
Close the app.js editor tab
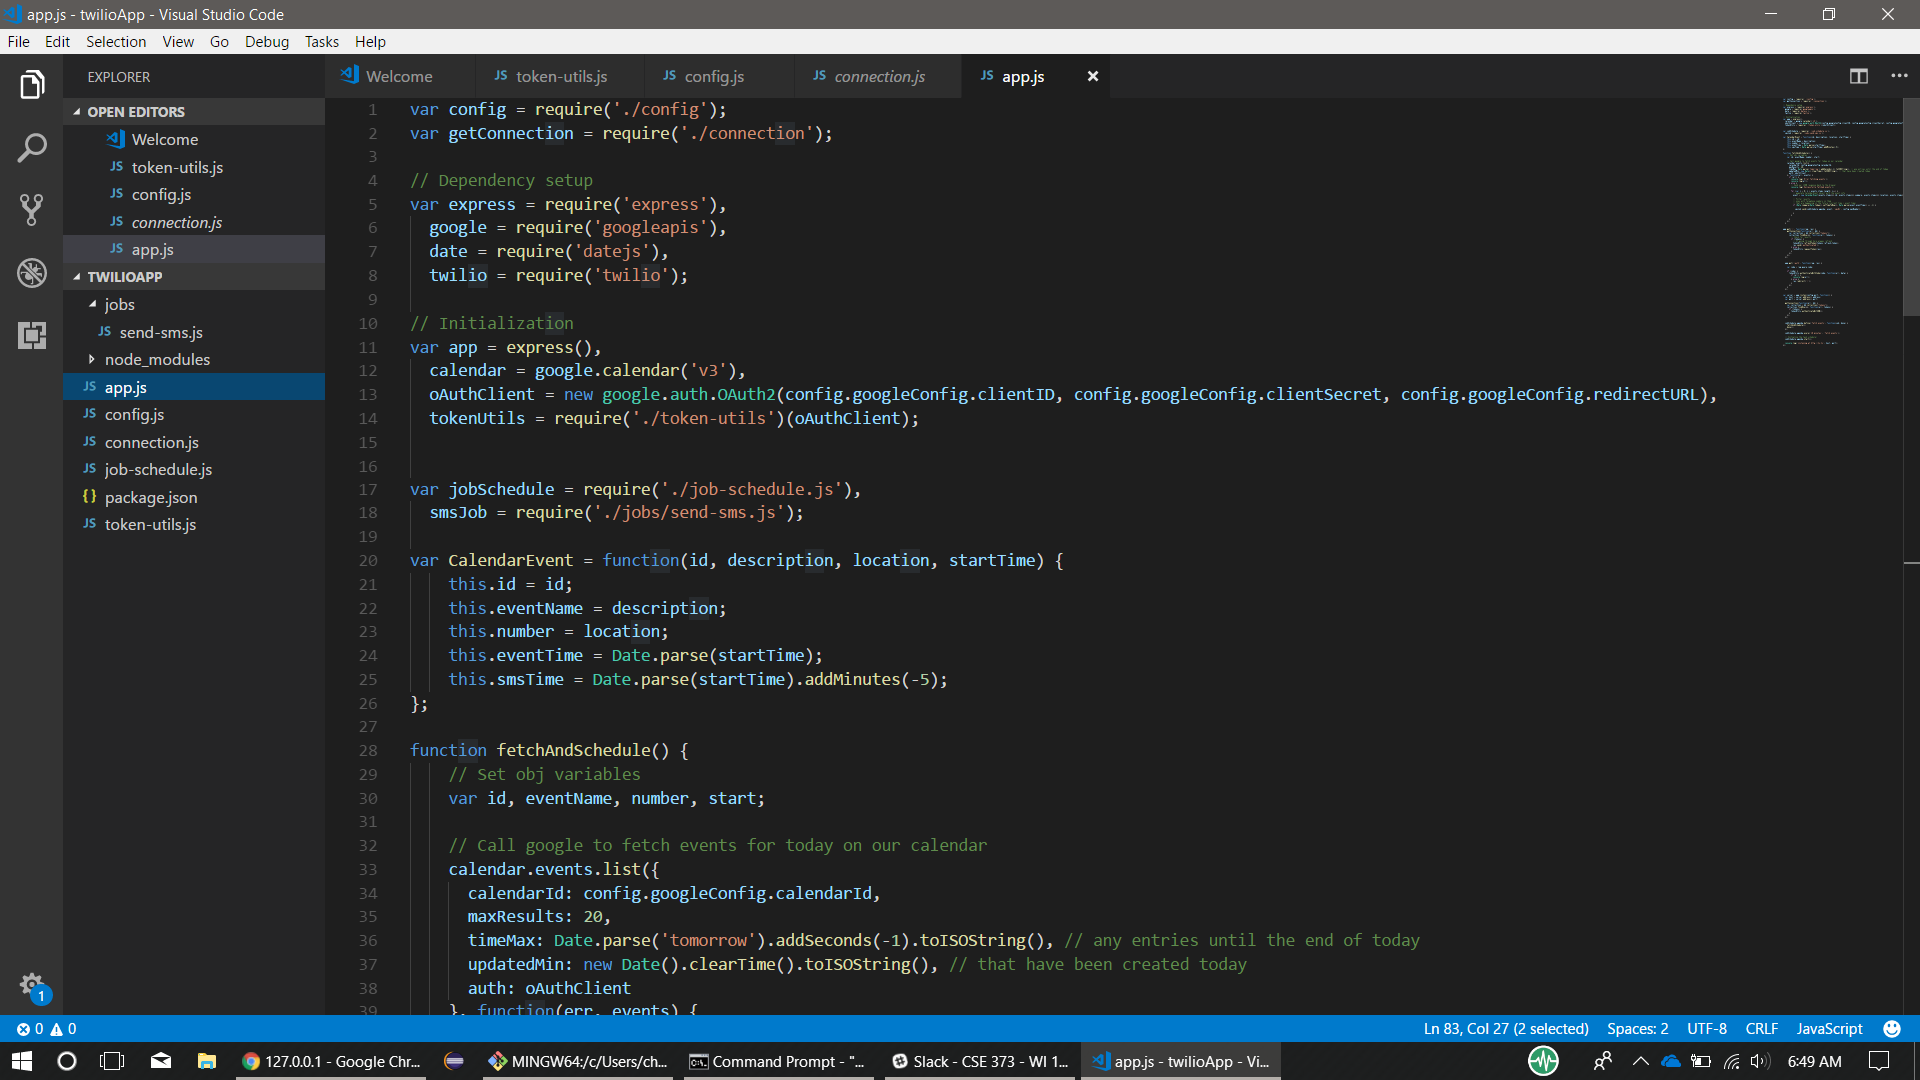1092,76
